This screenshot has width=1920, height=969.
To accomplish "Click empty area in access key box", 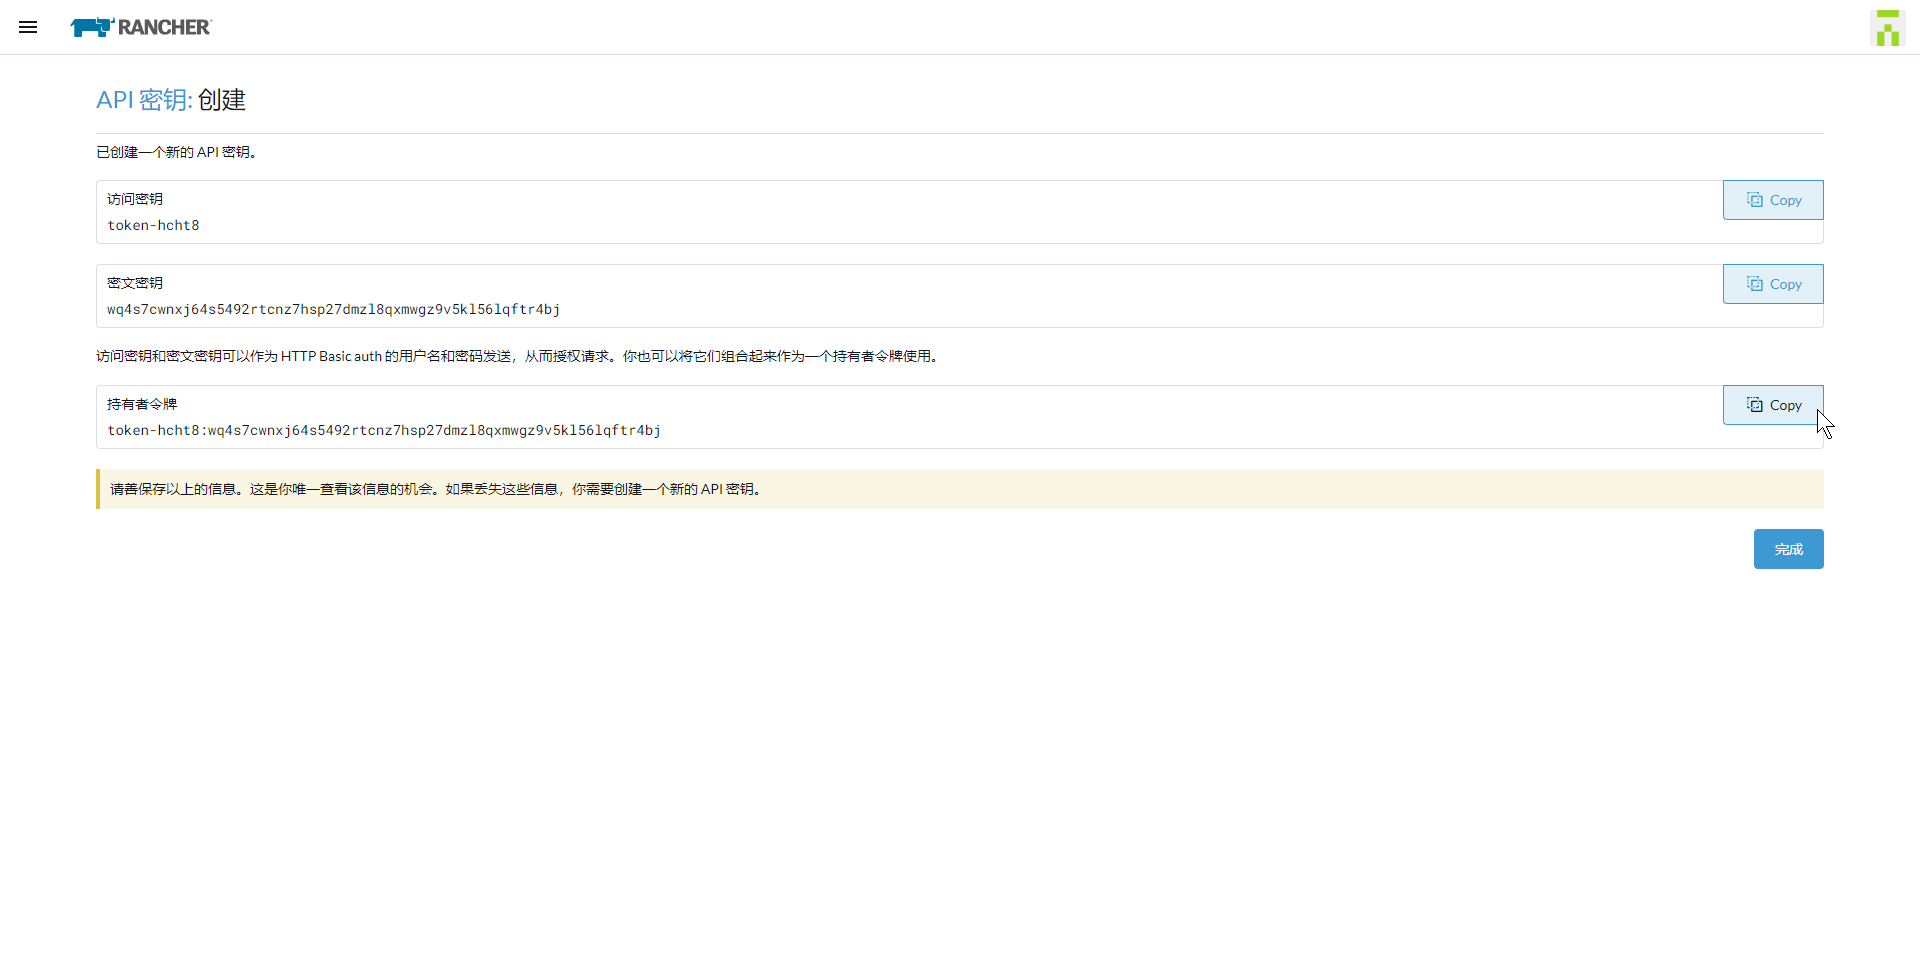I will click(900, 213).
